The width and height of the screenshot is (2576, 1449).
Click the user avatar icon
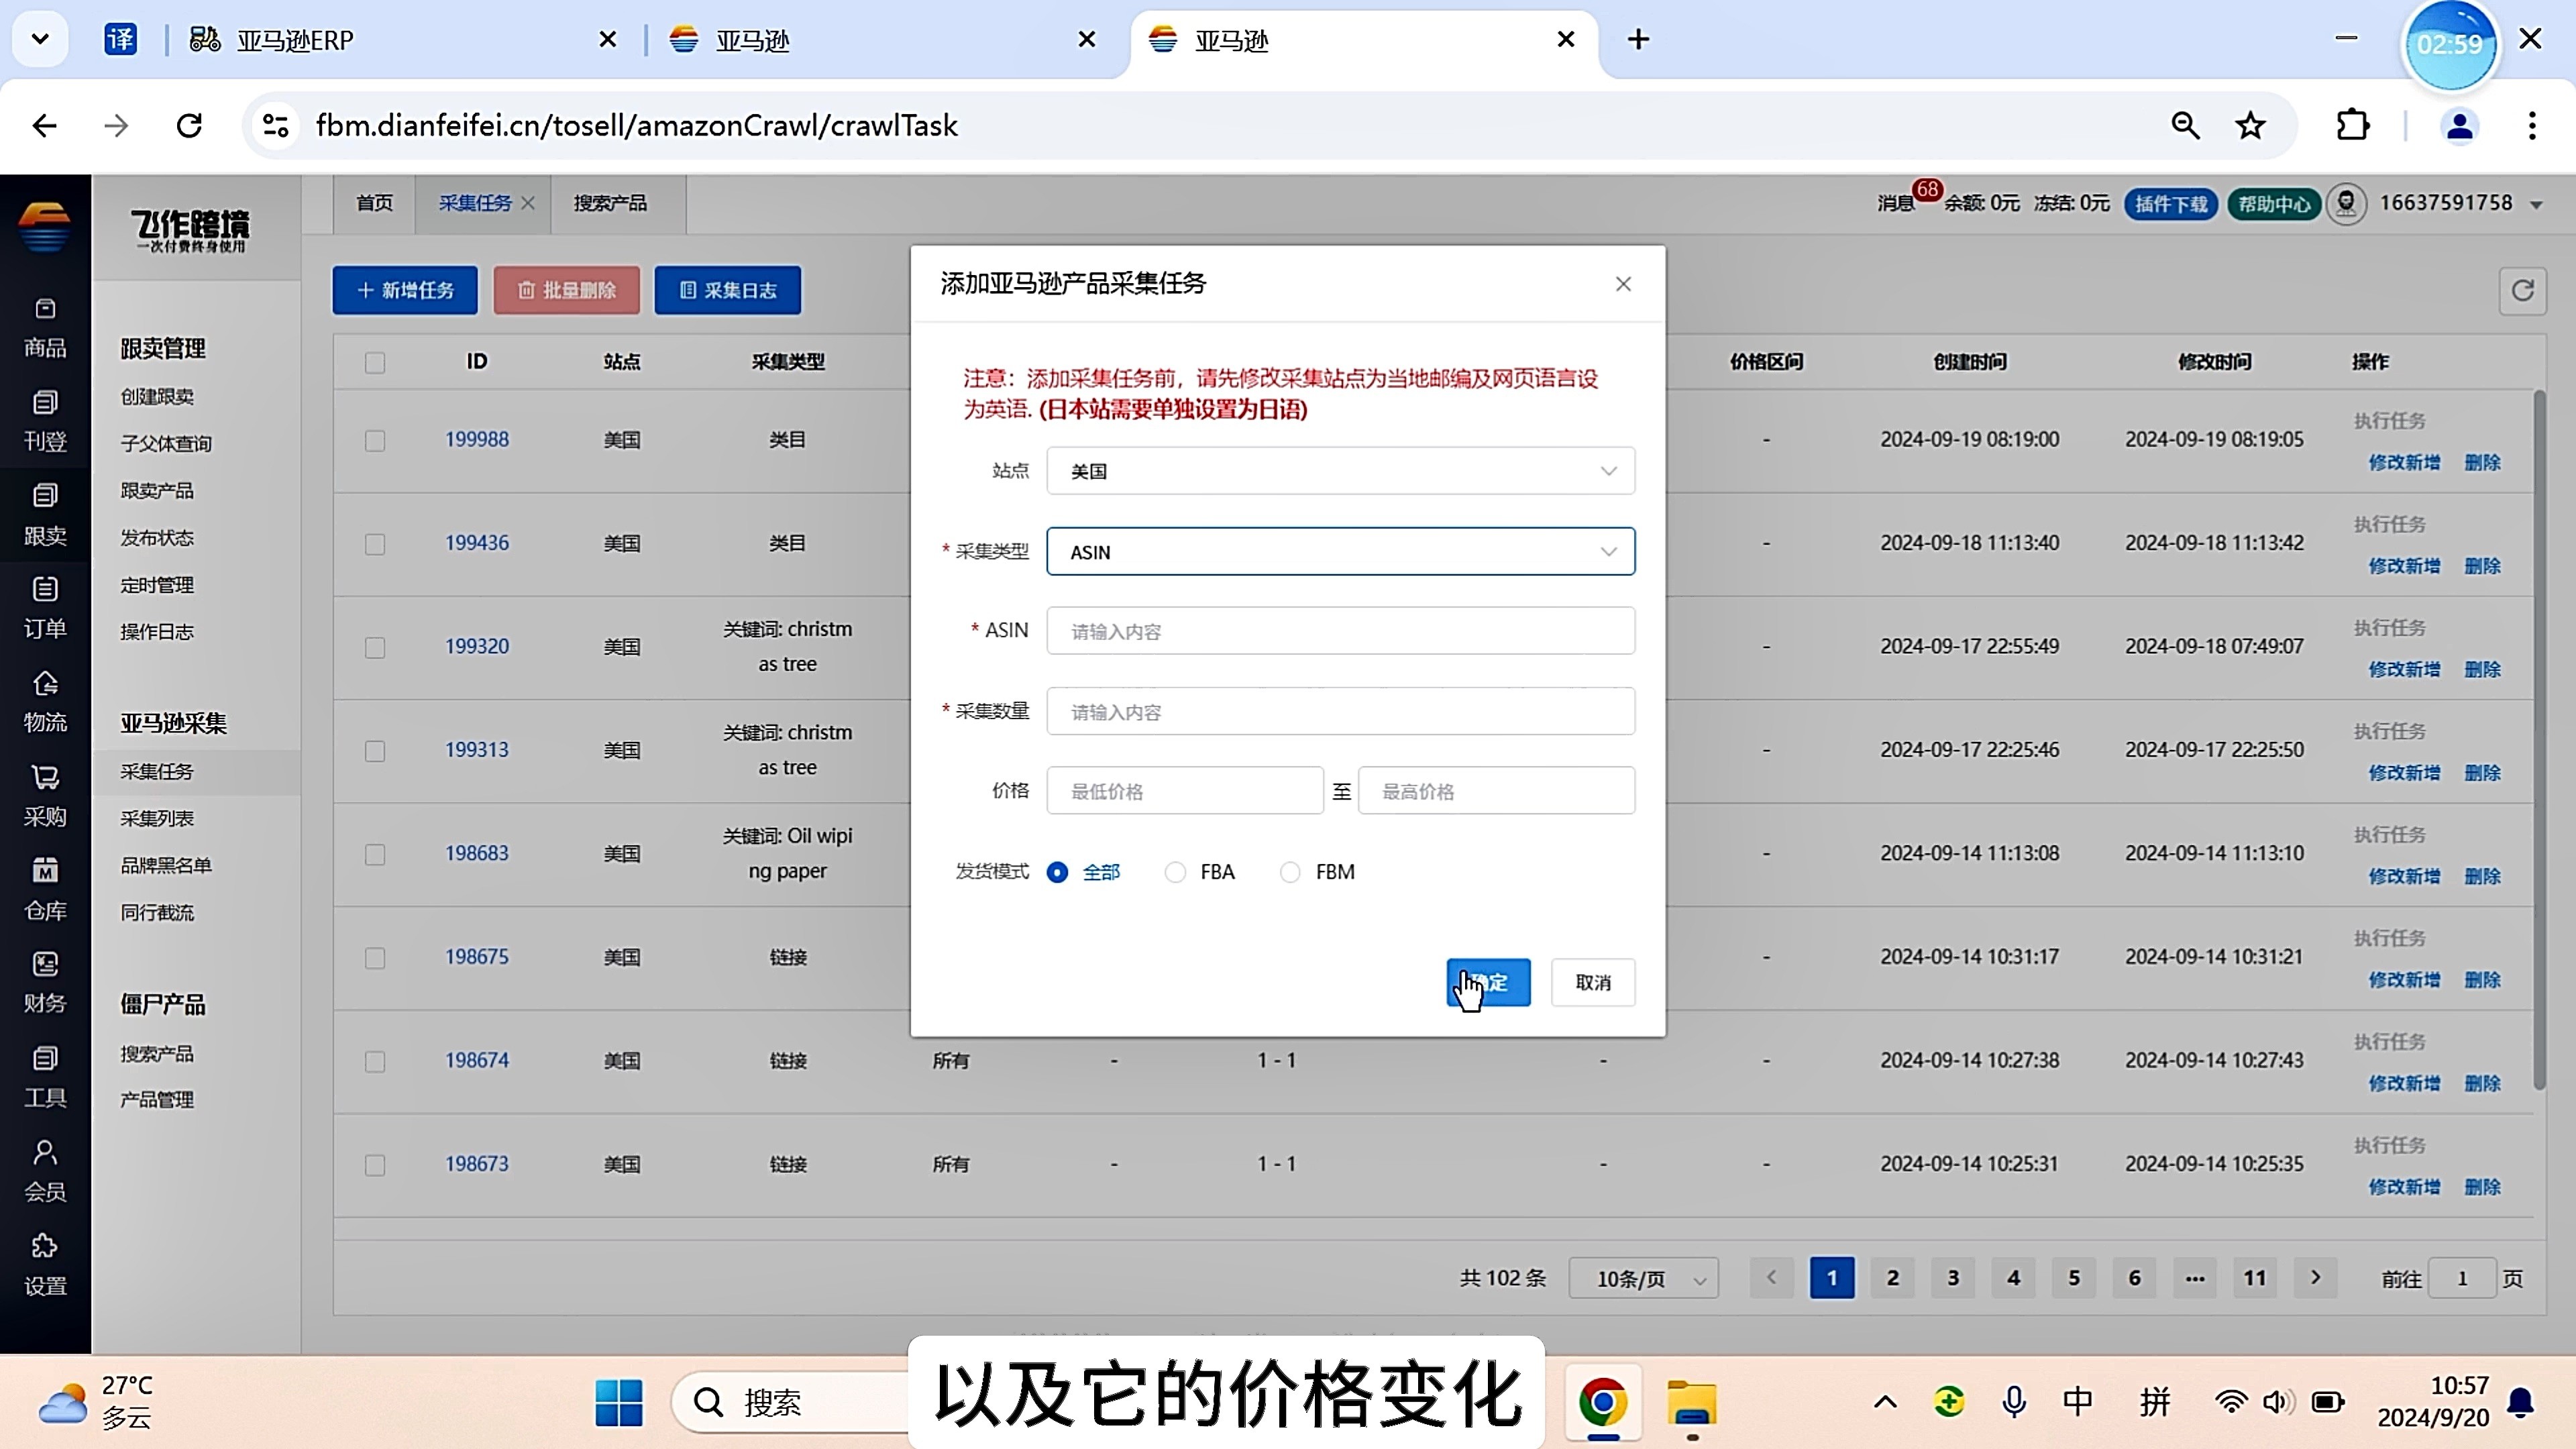(2346, 204)
